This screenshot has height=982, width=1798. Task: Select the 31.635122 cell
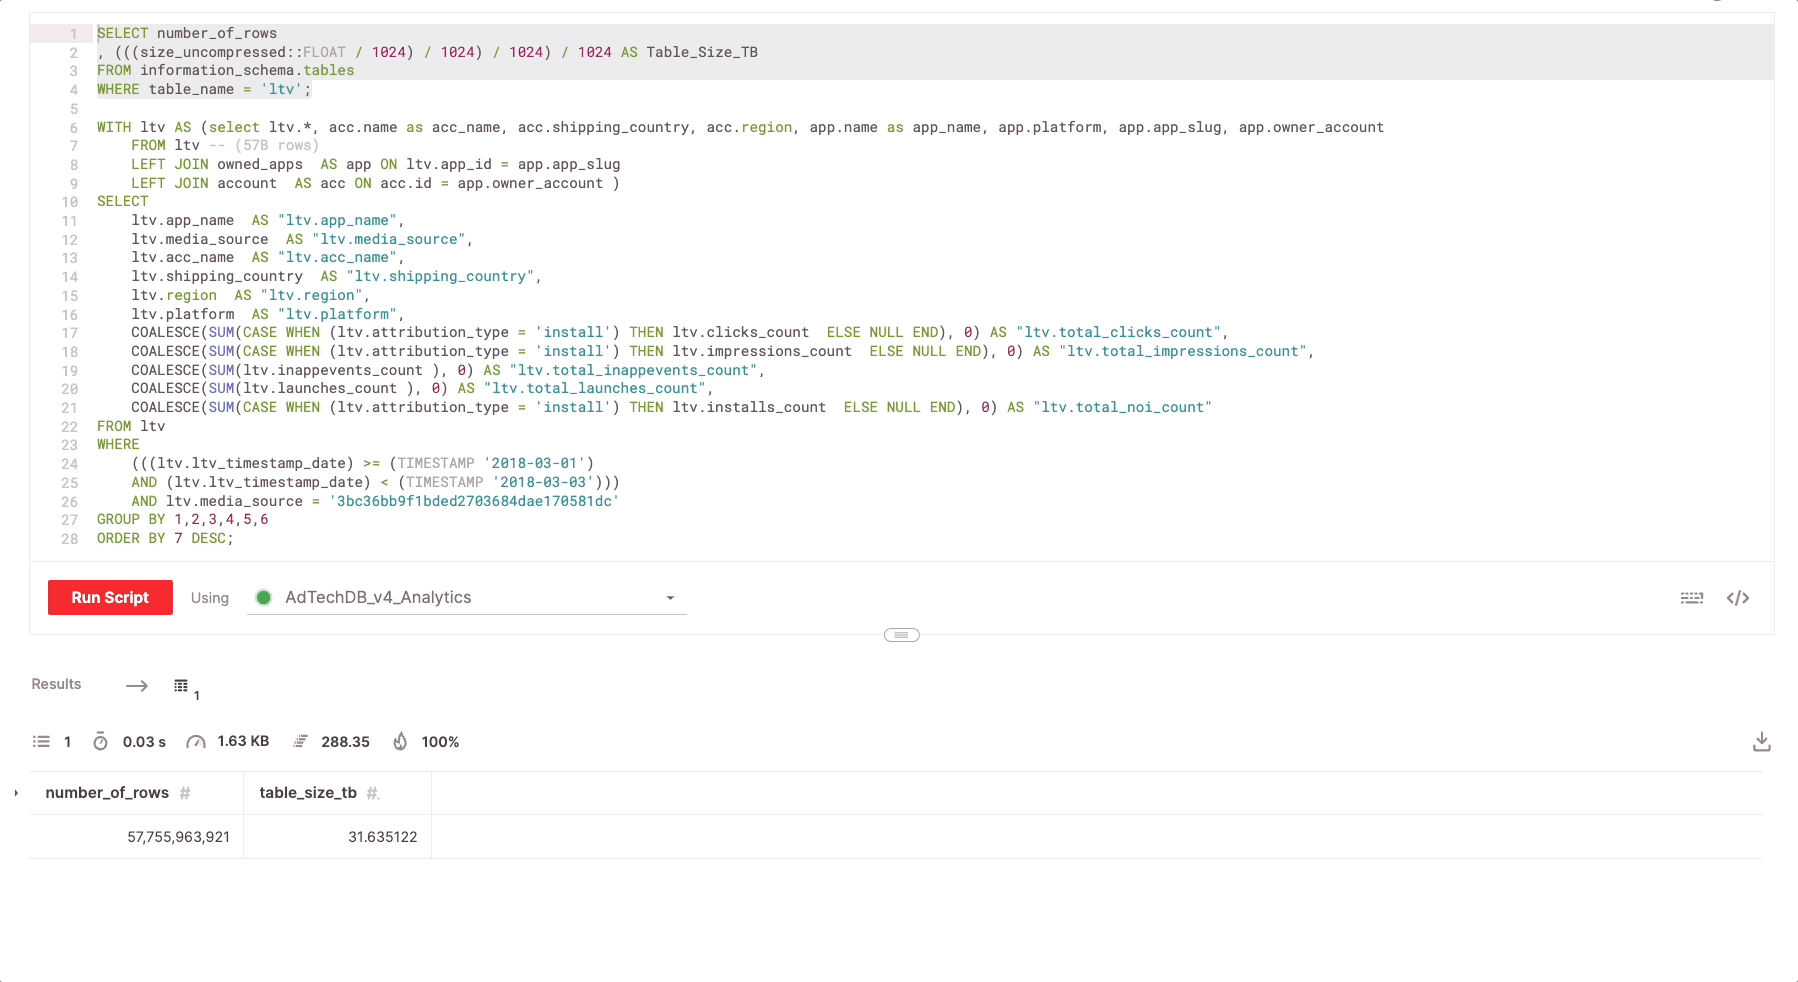coord(338,837)
